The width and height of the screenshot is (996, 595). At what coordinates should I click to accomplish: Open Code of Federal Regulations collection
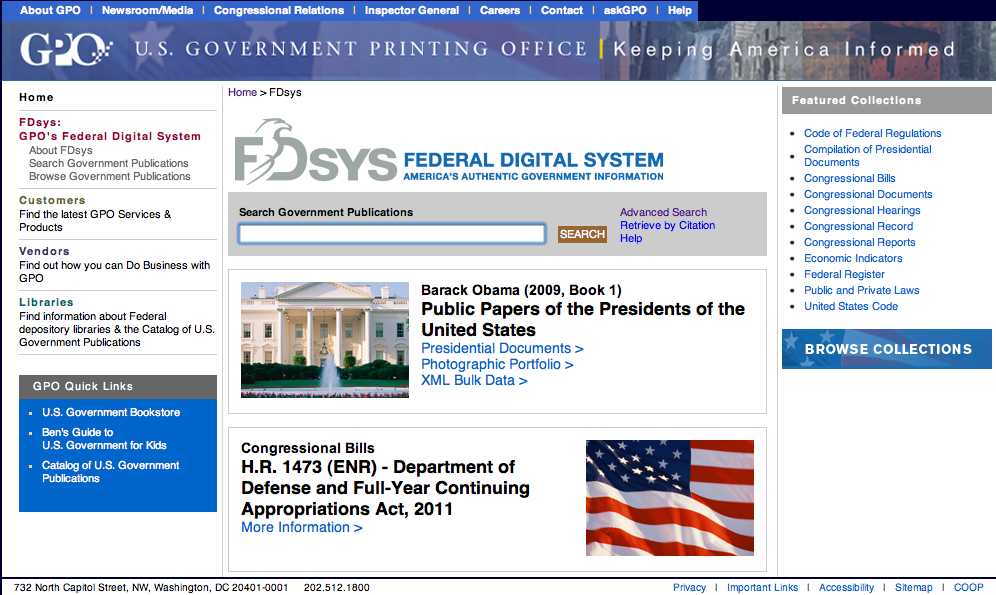[872, 133]
